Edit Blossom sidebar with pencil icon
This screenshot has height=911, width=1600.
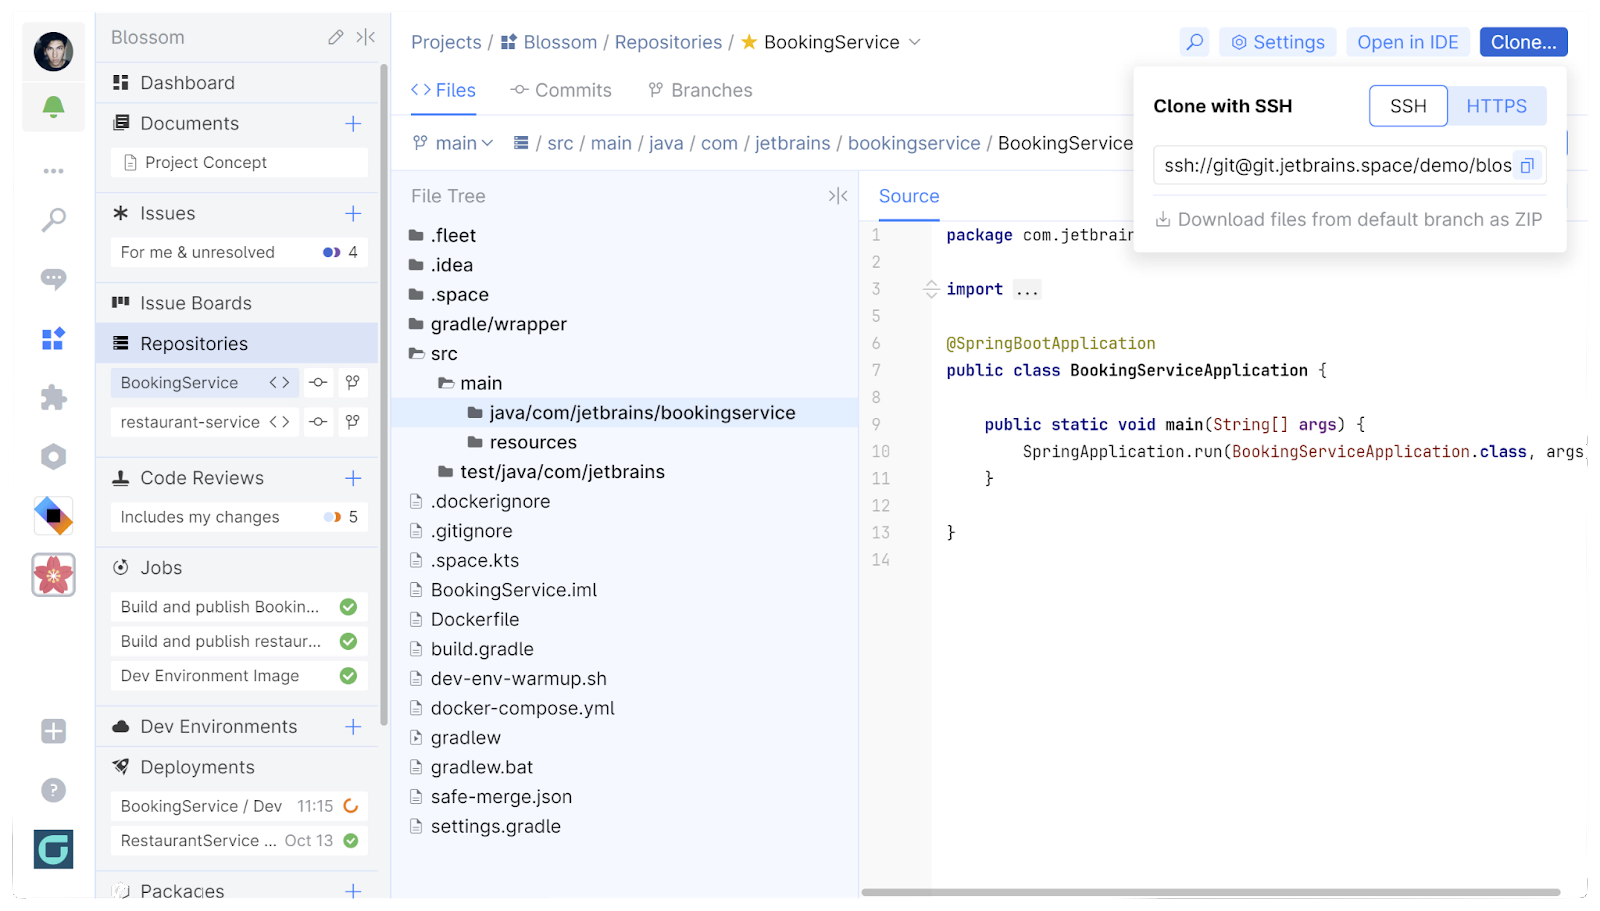(336, 37)
